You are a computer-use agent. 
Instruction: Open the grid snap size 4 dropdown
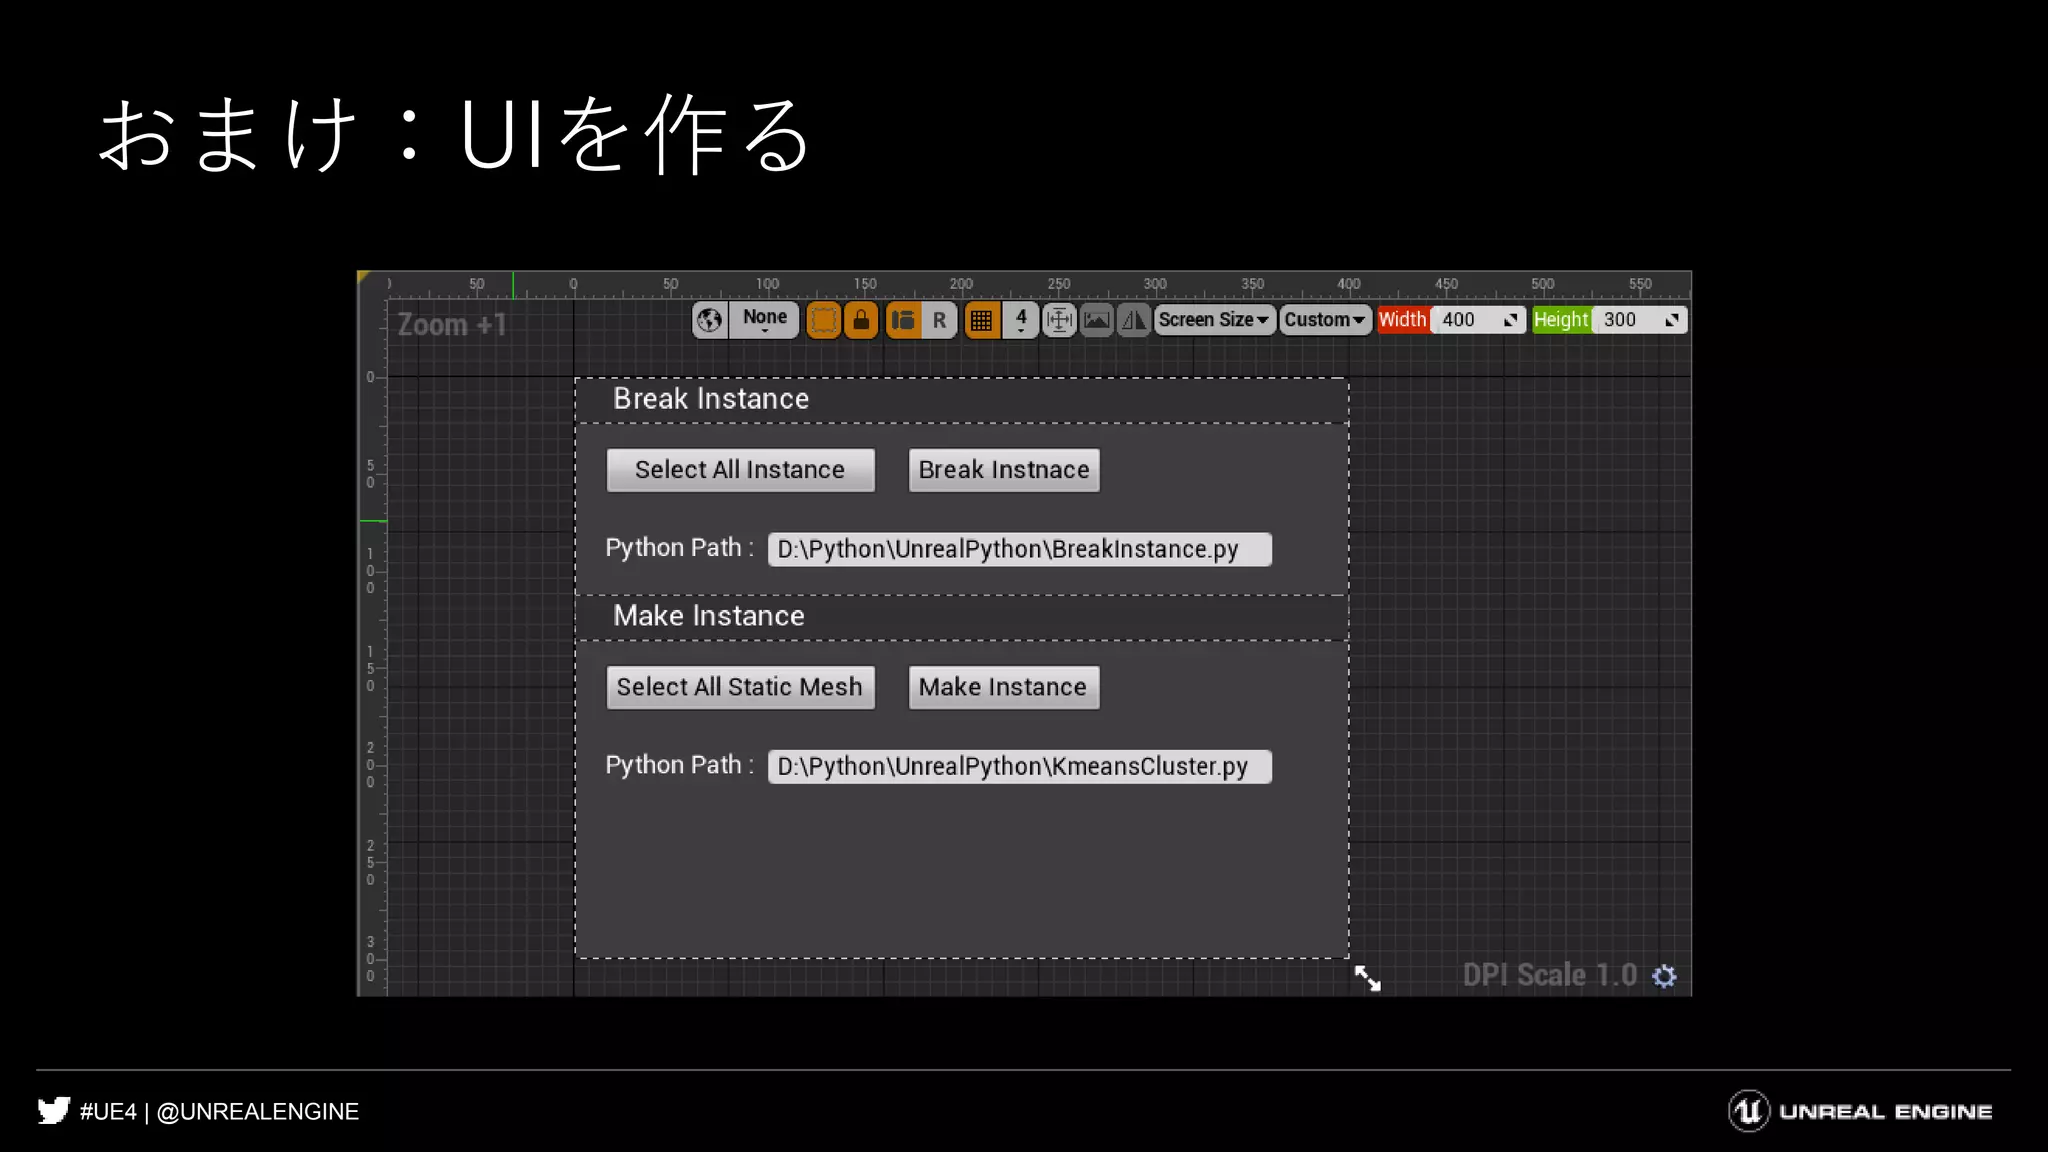[1021, 320]
